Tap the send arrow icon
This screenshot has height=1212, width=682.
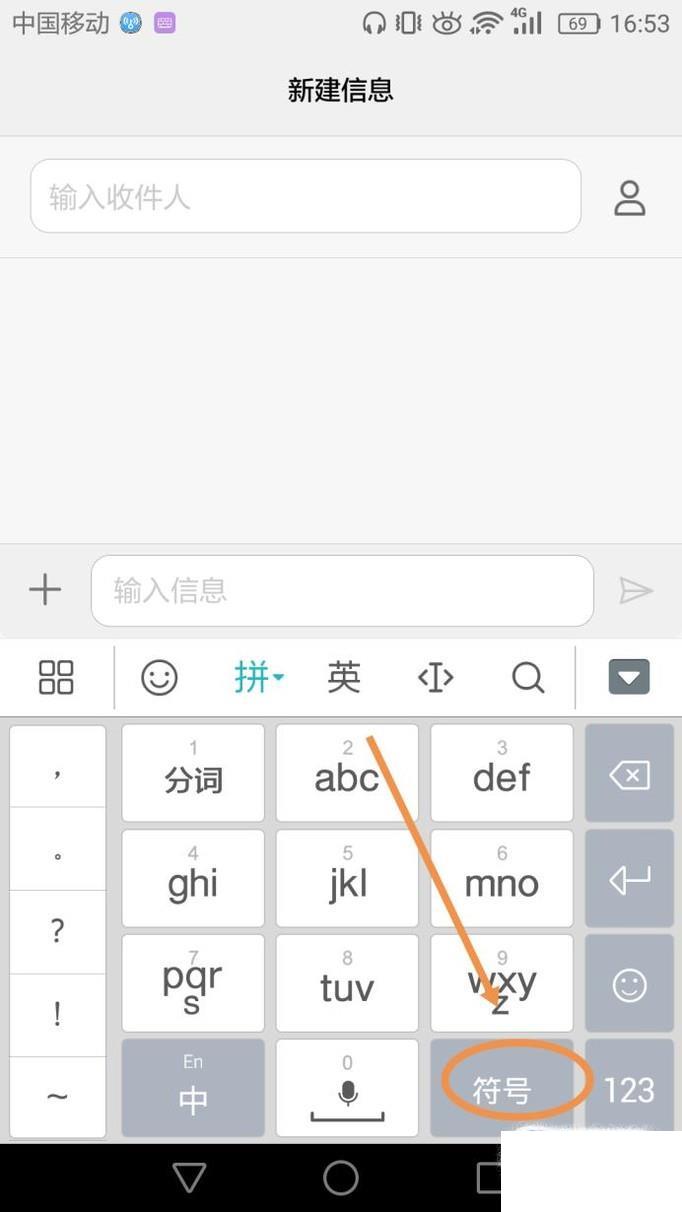coord(635,590)
